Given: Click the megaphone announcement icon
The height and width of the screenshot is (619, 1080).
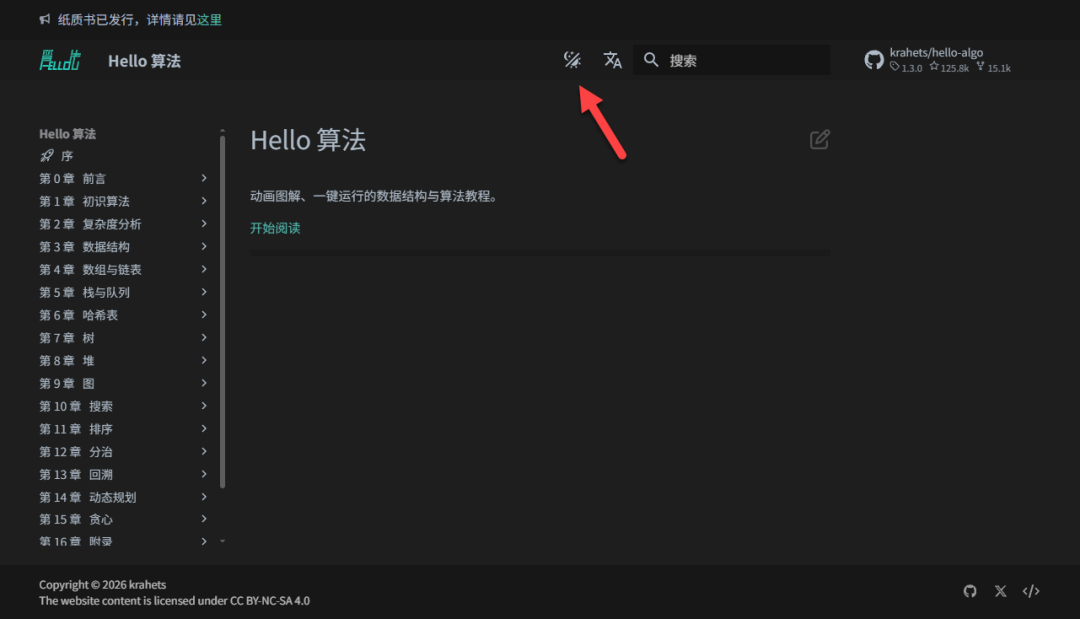Looking at the screenshot, I should click(45, 19).
